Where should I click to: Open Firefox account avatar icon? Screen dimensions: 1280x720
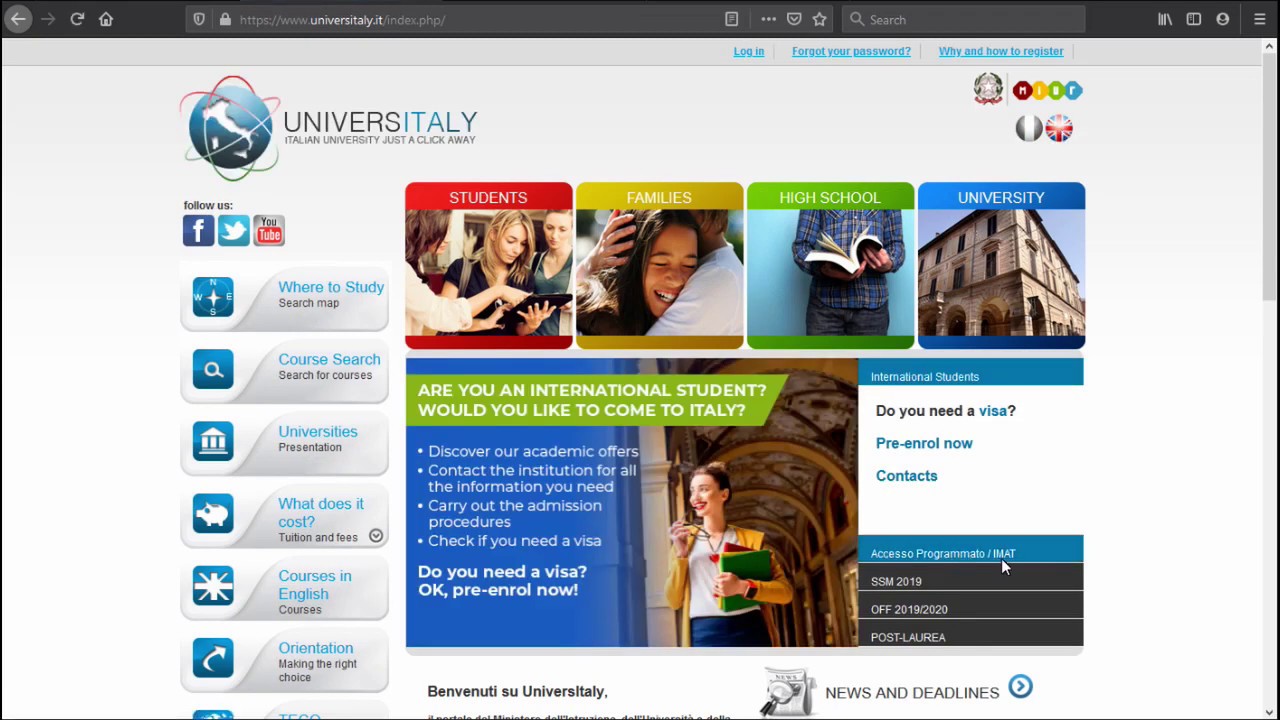click(1223, 19)
